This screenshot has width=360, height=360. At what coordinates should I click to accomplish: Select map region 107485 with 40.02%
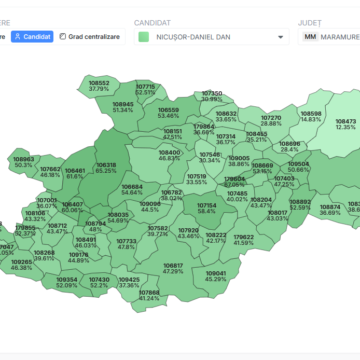click(x=237, y=196)
